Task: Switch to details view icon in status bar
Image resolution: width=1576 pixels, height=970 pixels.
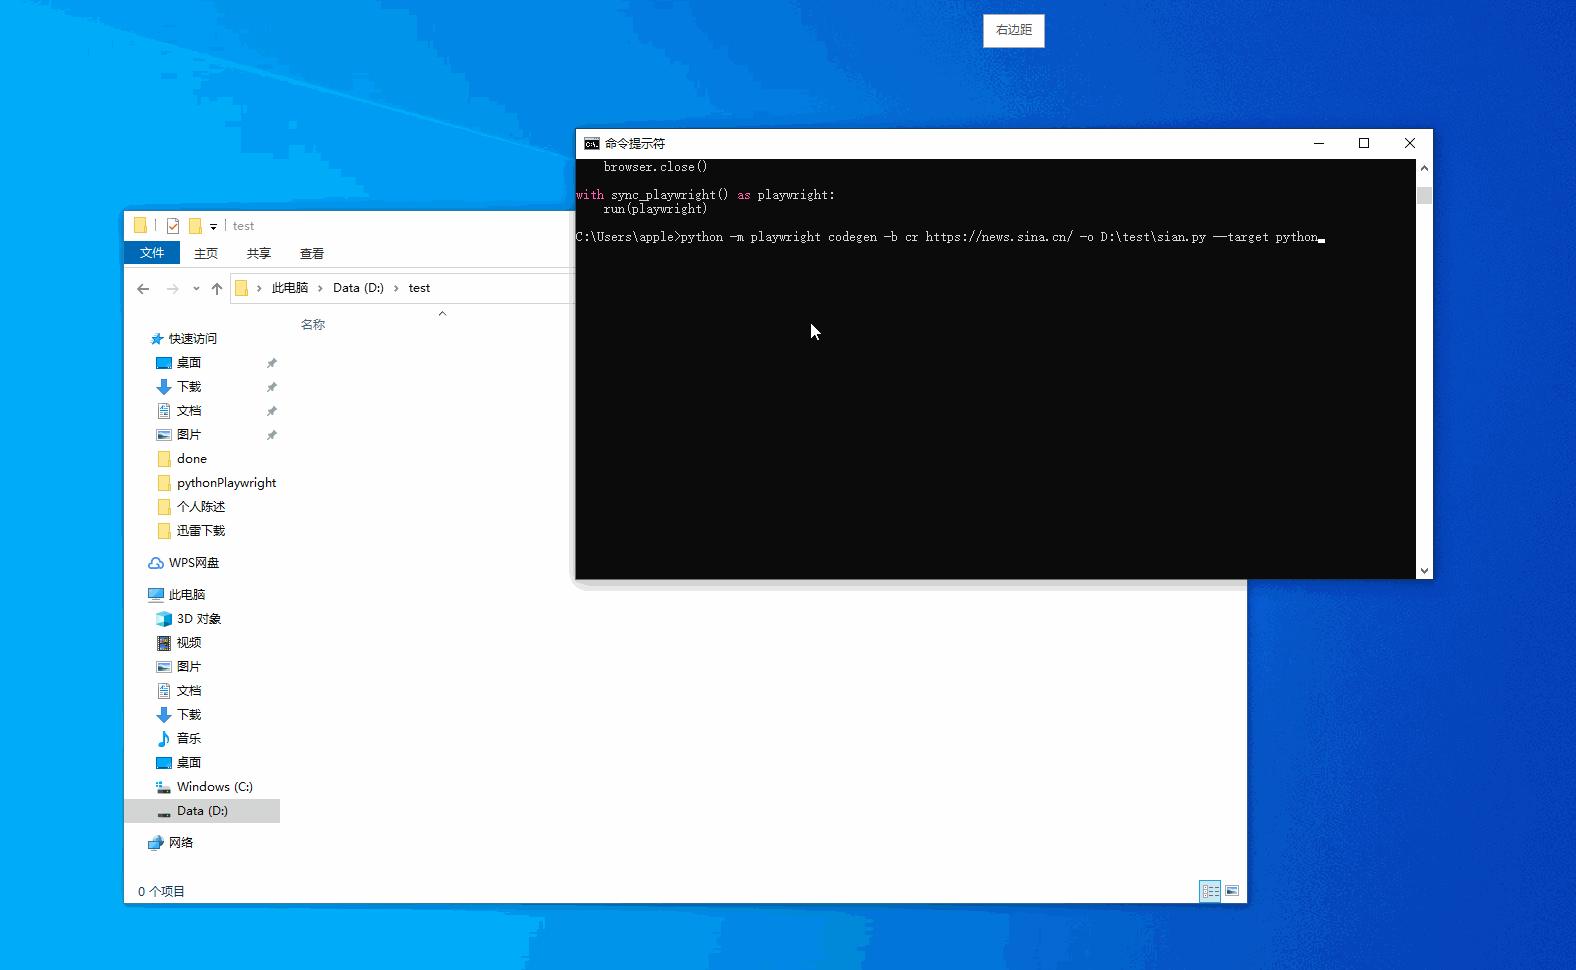Action: [x=1210, y=891]
